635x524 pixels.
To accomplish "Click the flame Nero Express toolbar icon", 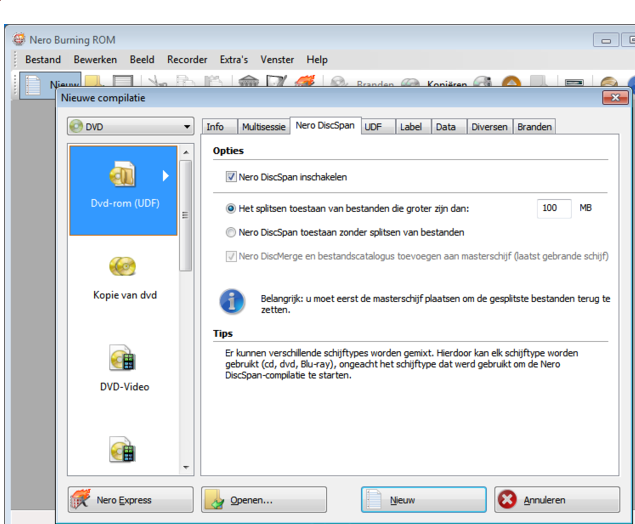I will 305,81.
